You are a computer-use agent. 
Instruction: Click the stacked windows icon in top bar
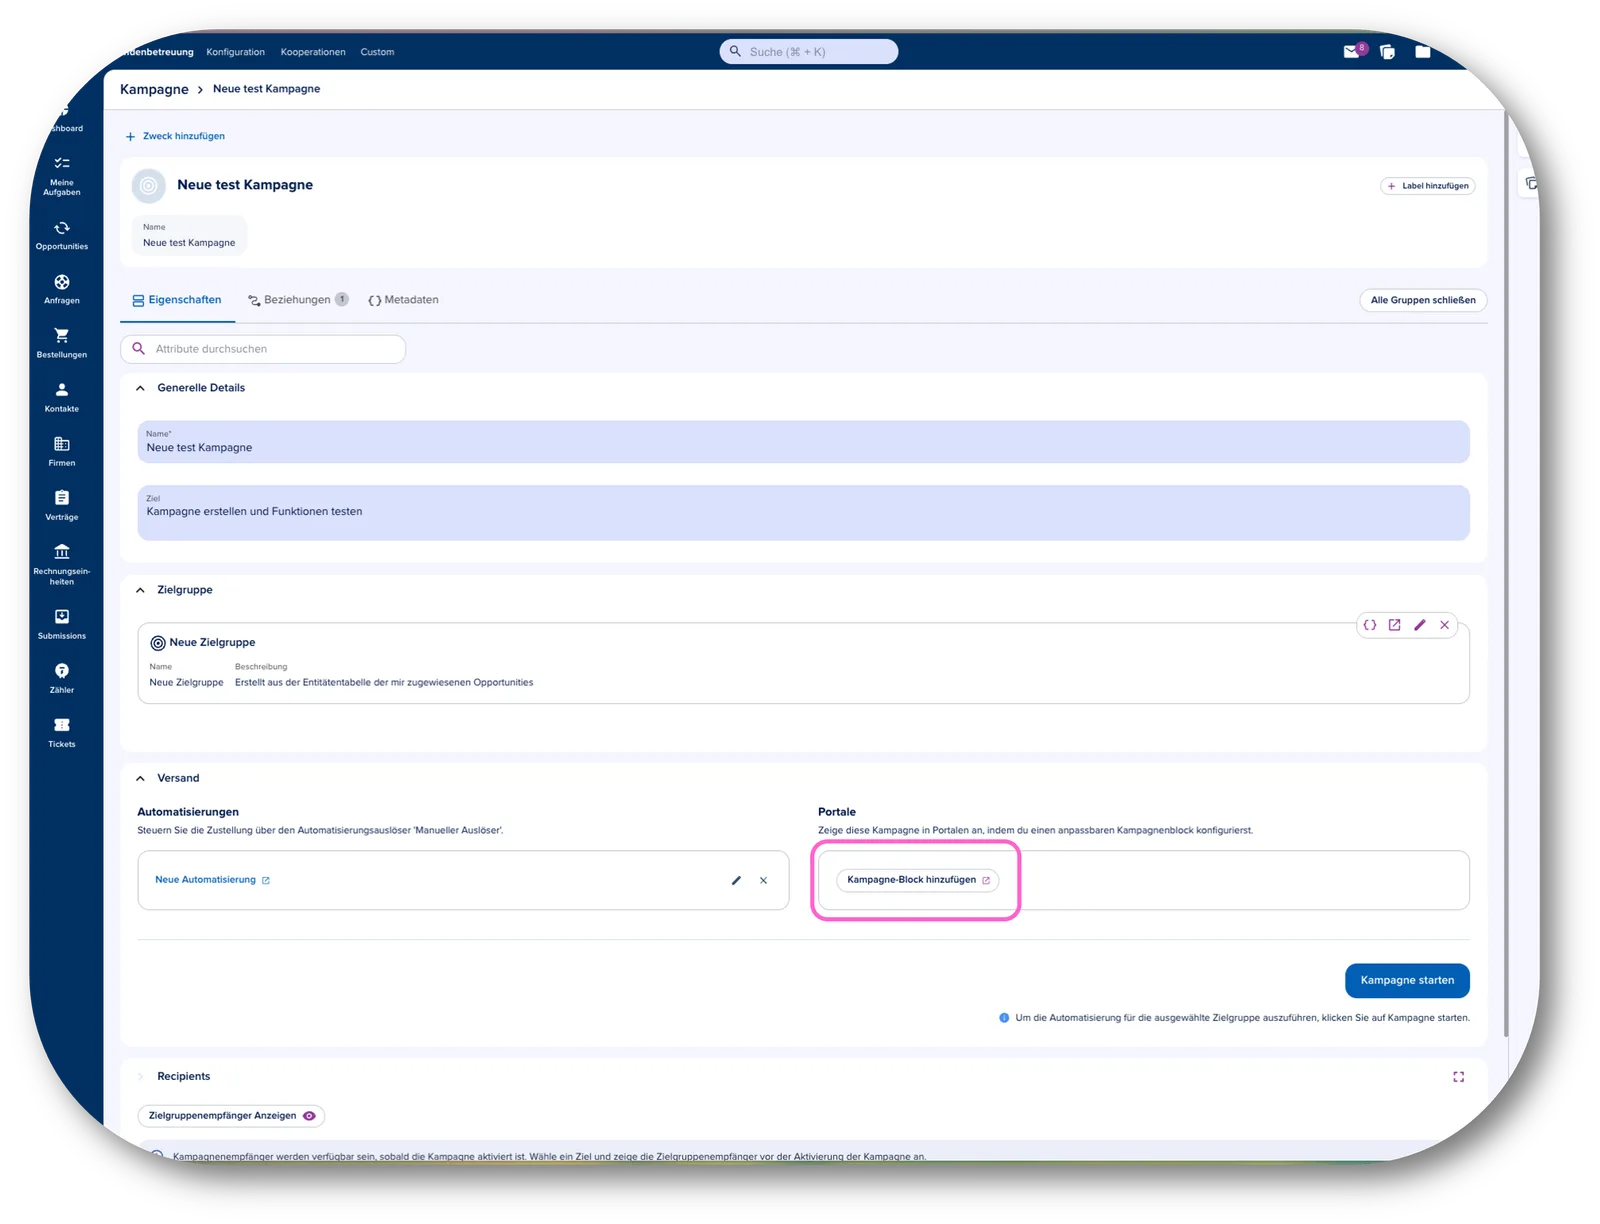click(x=1387, y=52)
